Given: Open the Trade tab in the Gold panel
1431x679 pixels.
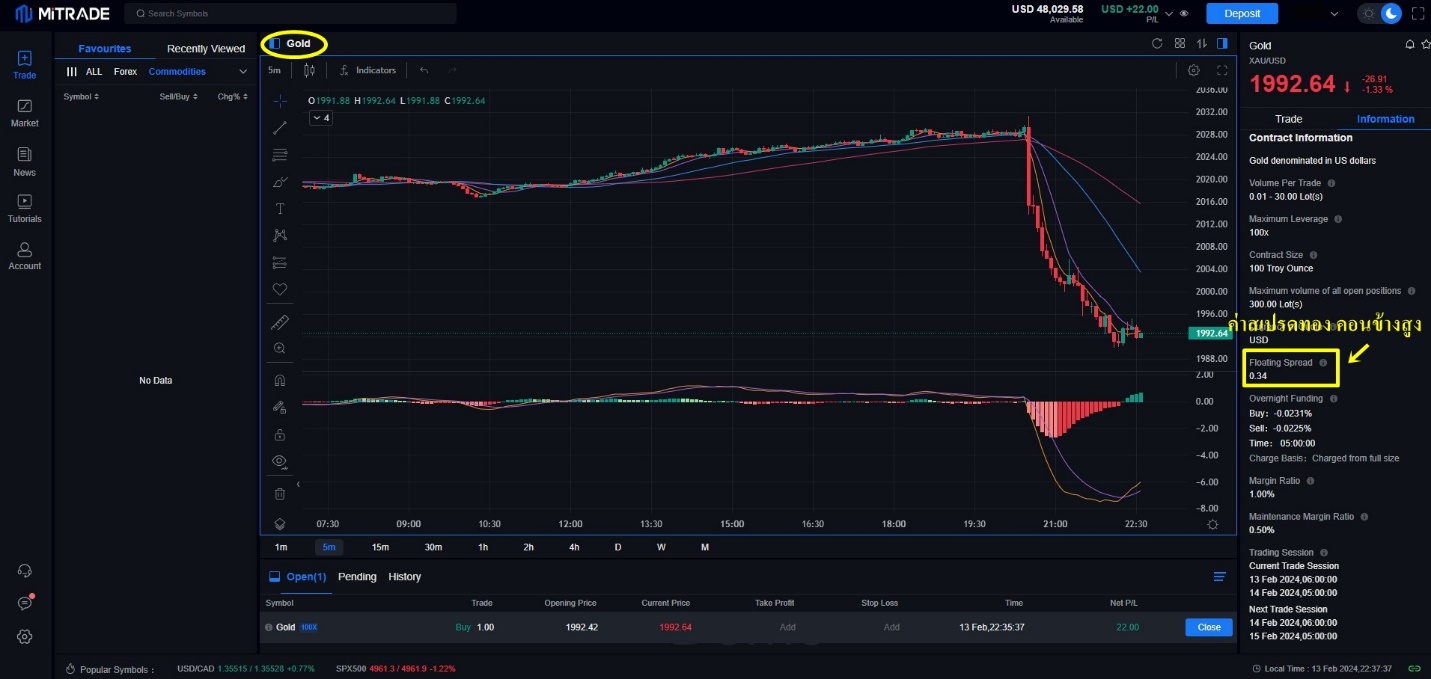Looking at the screenshot, I should coord(1289,119).
